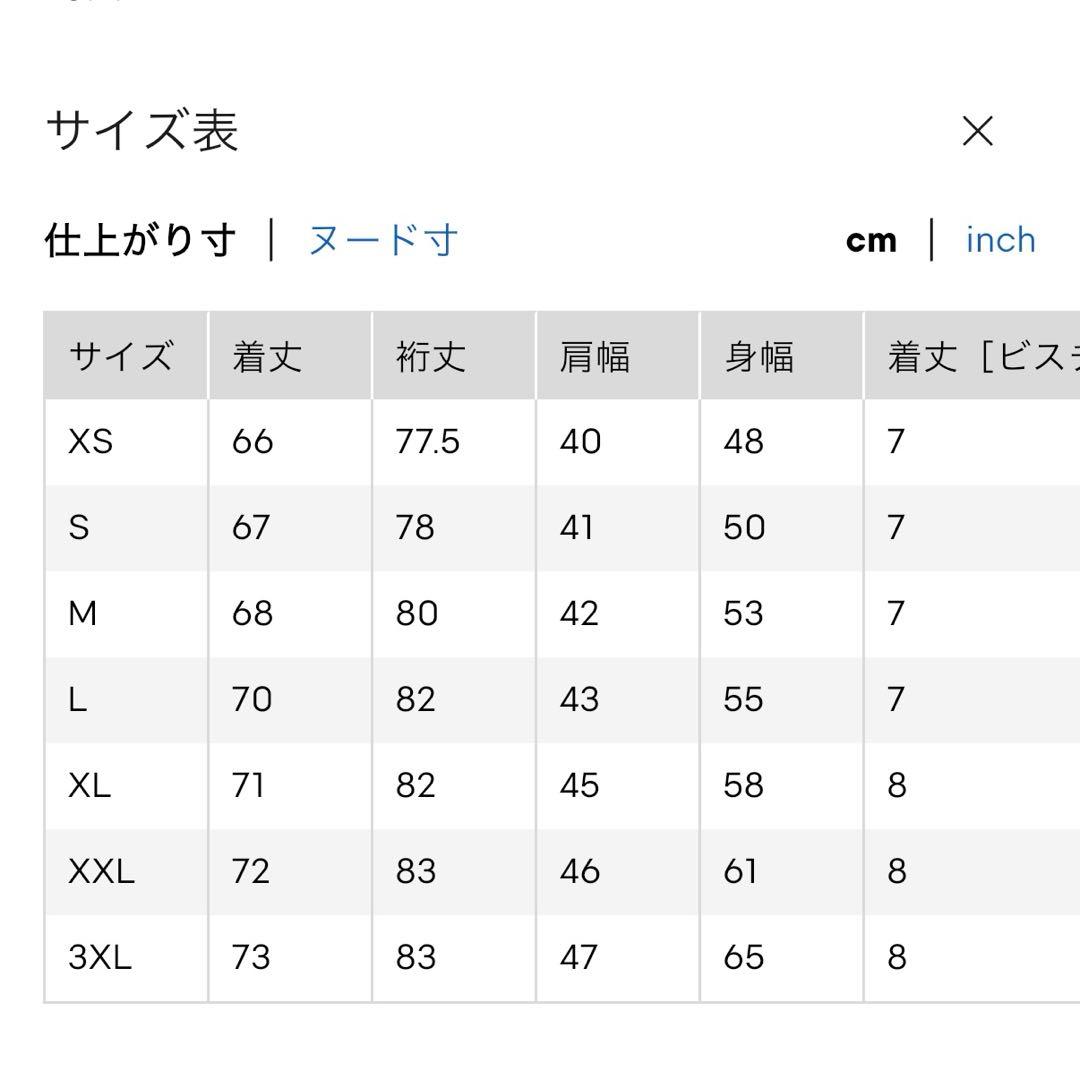Select cm as the measurement unit
Screen dimensions: 1080x1080
pyautogui.click(x=871, y=240)
